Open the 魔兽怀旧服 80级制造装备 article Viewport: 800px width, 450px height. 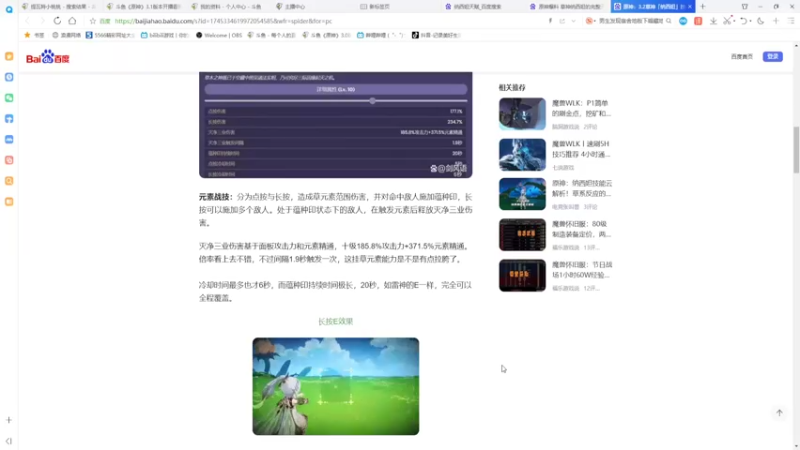[556, 235]
